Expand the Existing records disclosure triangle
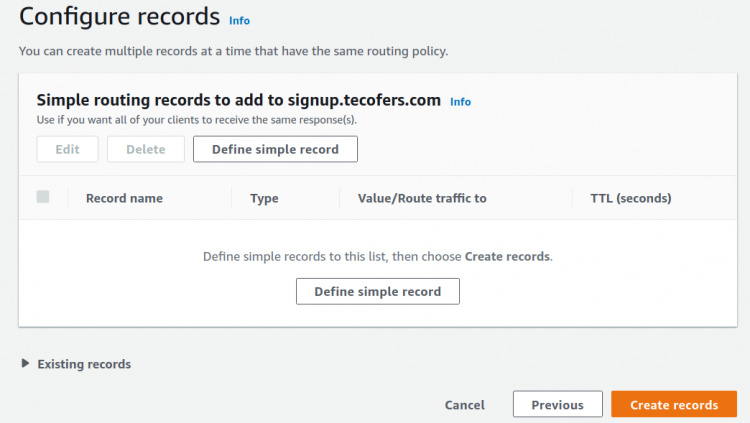This screenshot has height=423, width=750. point(25,364)
